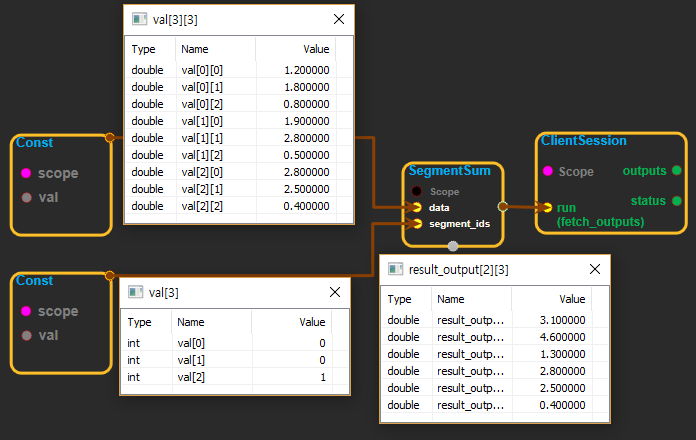Click the val pin on the upper Const node

pos(27,197)
